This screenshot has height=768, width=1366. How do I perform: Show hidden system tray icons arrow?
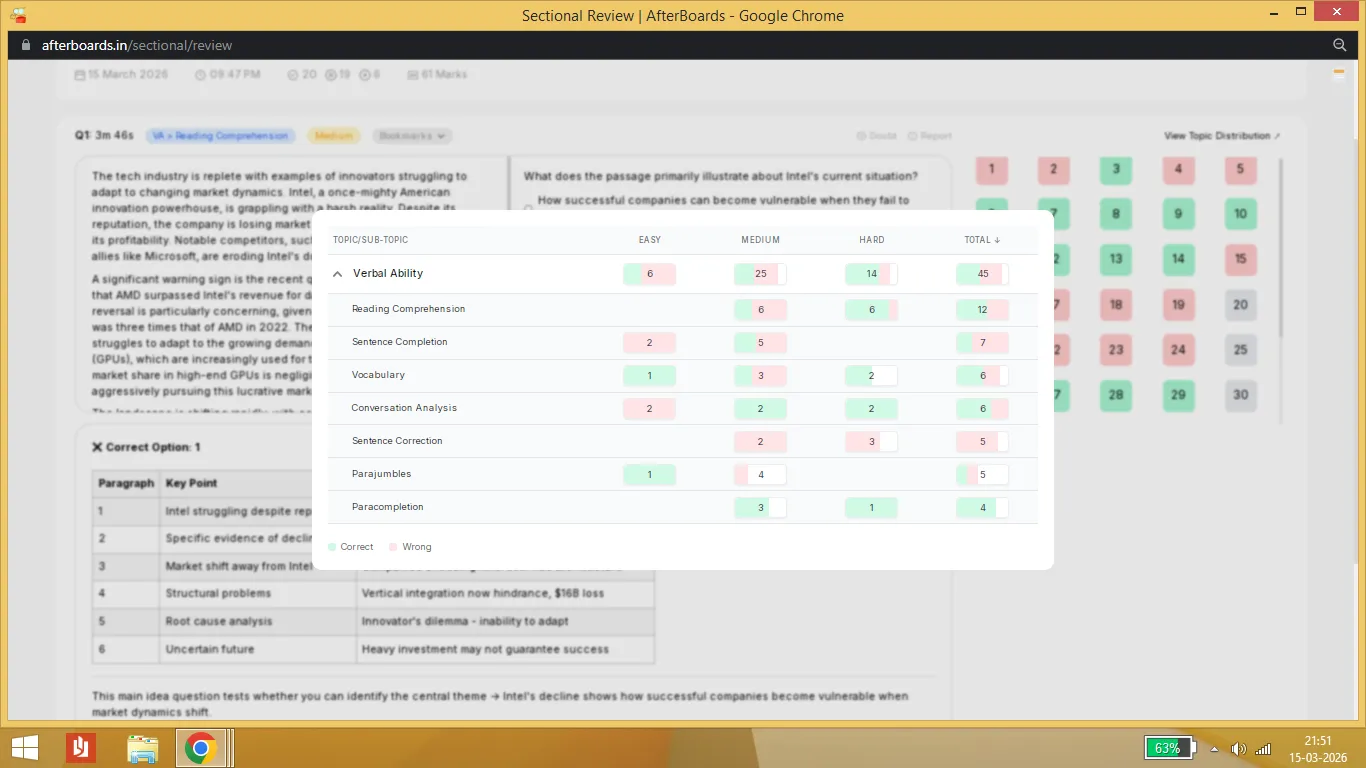(x=1215, y=749)
